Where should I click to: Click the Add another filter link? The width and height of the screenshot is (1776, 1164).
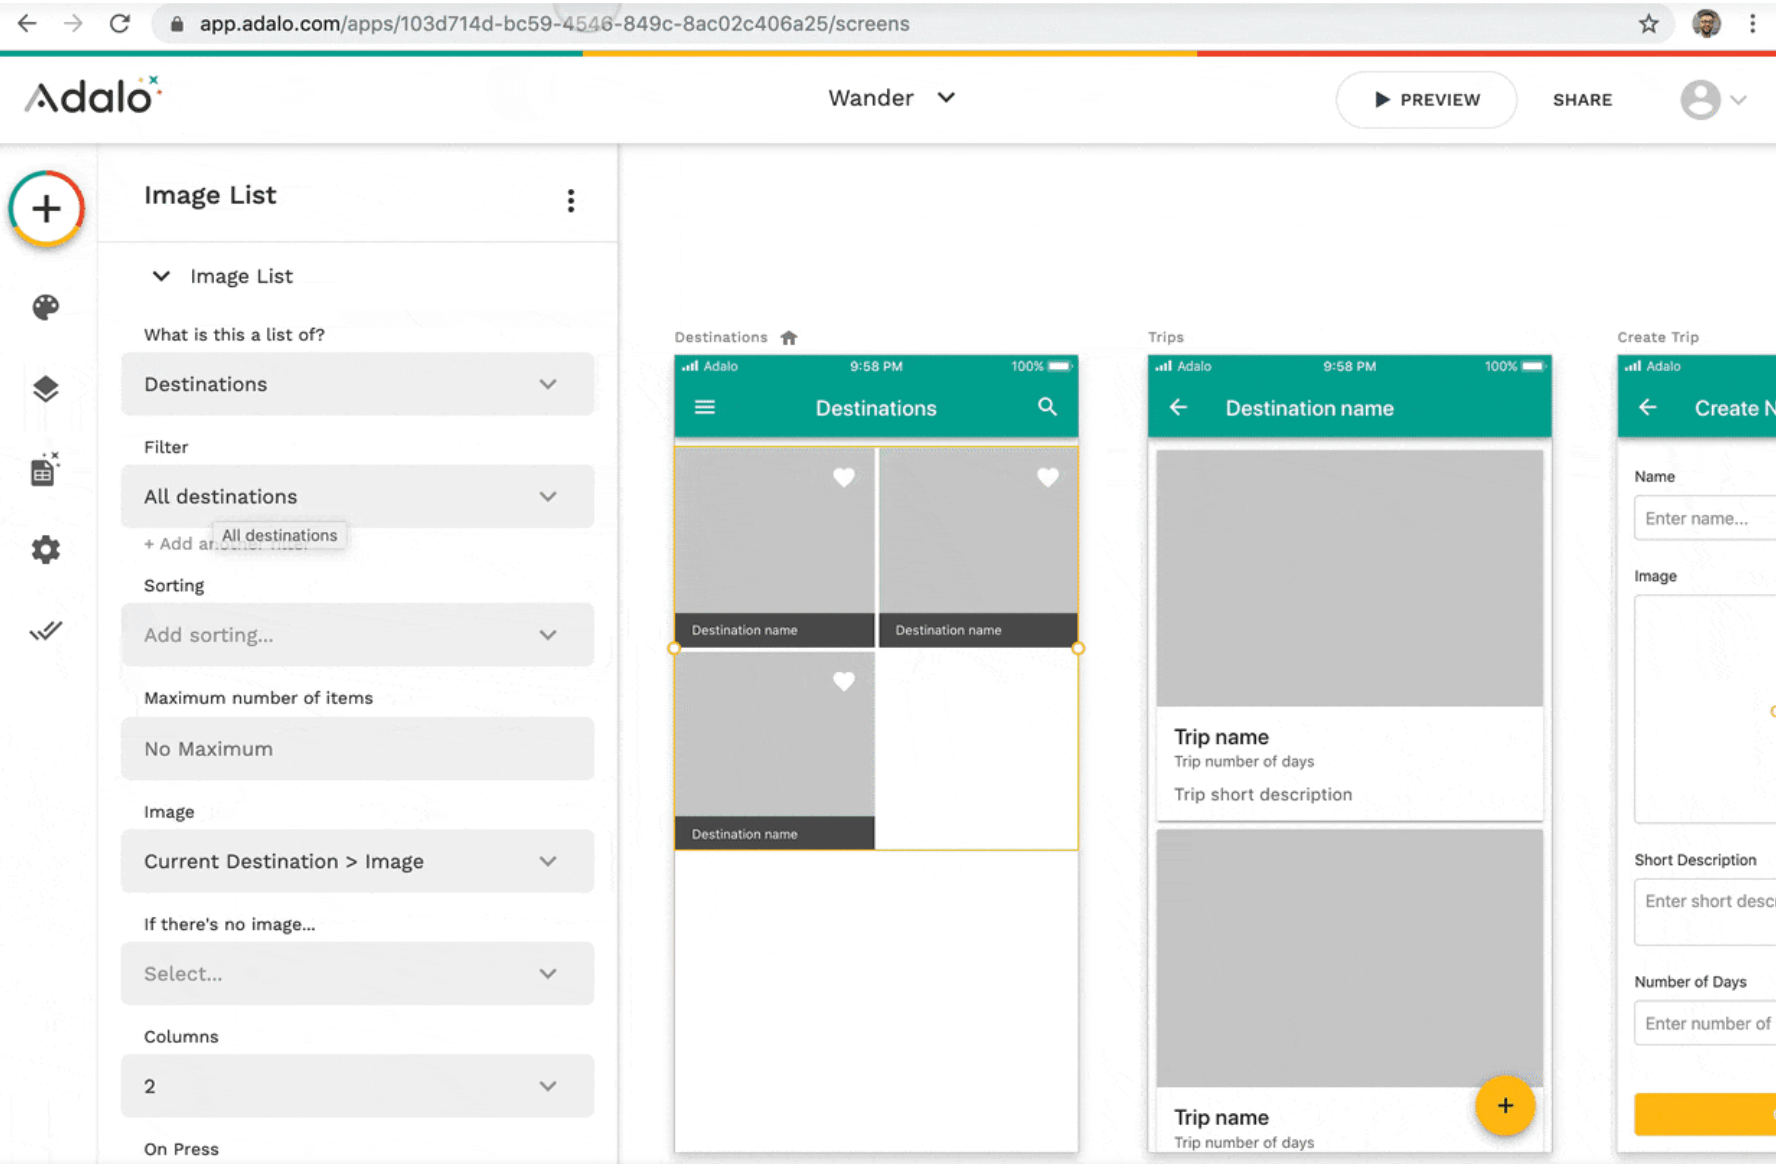180,544
